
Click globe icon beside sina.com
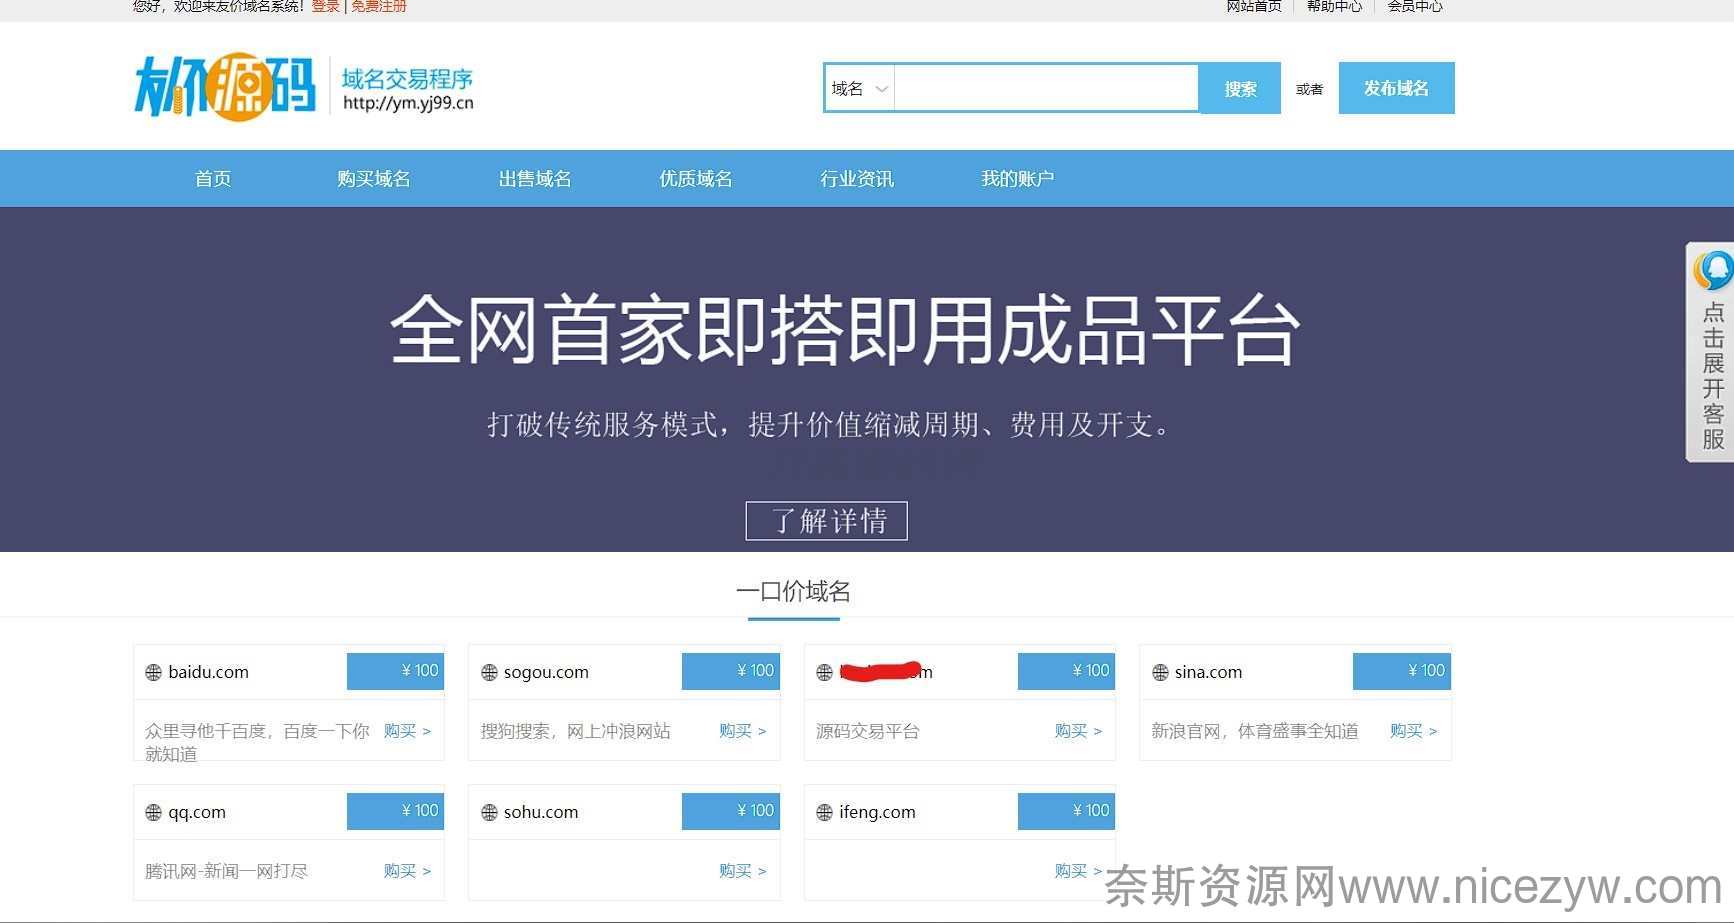pyautogui.click(x=1160, y=673)
